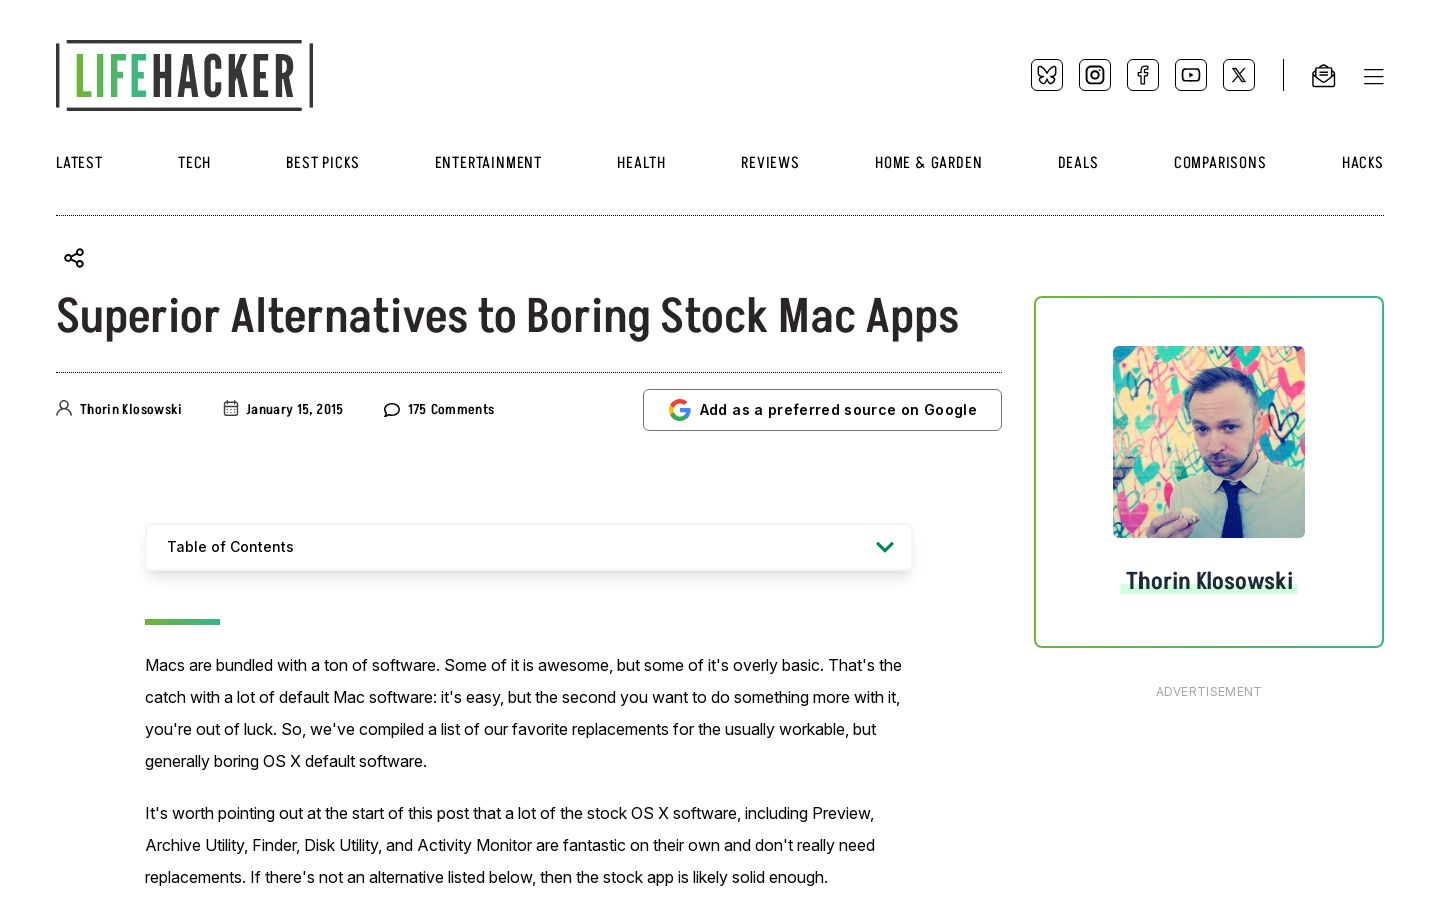The image size is (1440, 900).
Task: Go to Home & Garden
Action: point(928,163)
